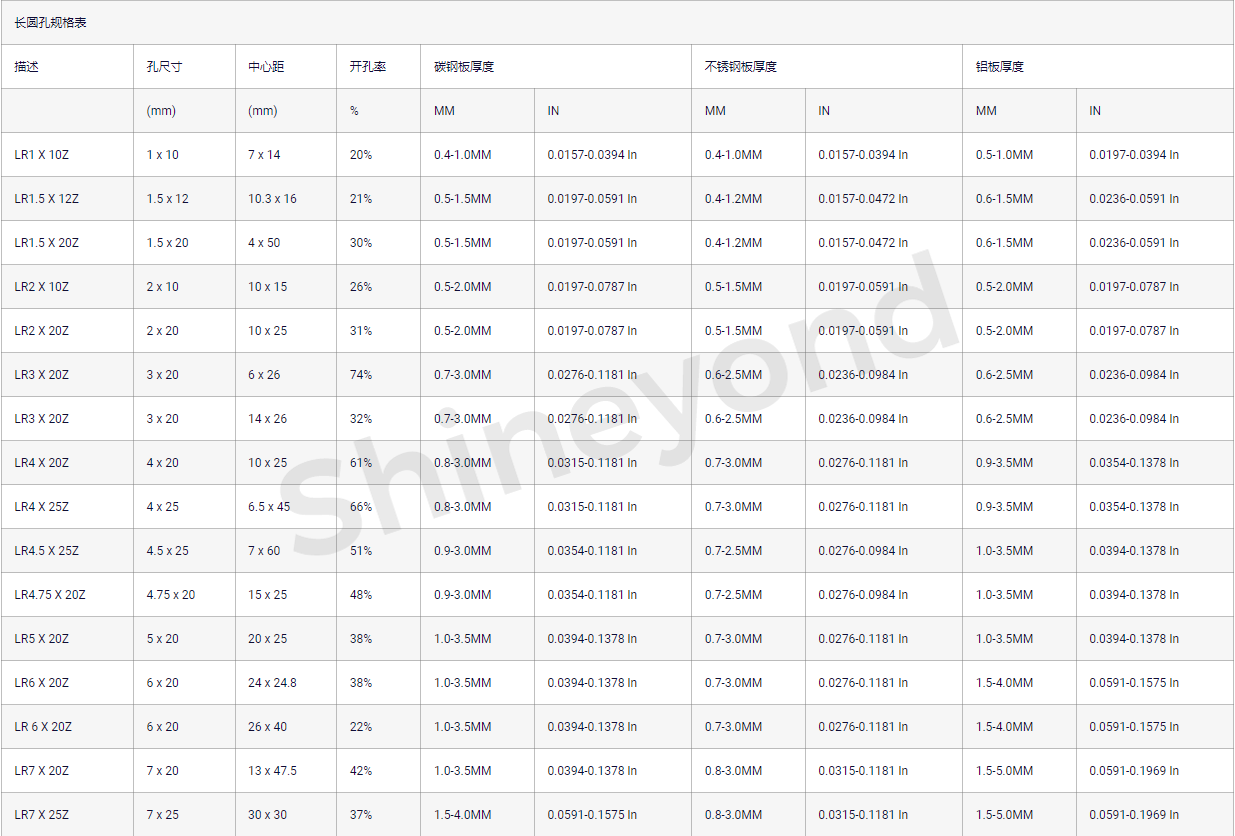The height and width of the screenshot is (836, 1235).
Task: Click the 铝板厚度 header cell
Action: tap(1000, 67)
